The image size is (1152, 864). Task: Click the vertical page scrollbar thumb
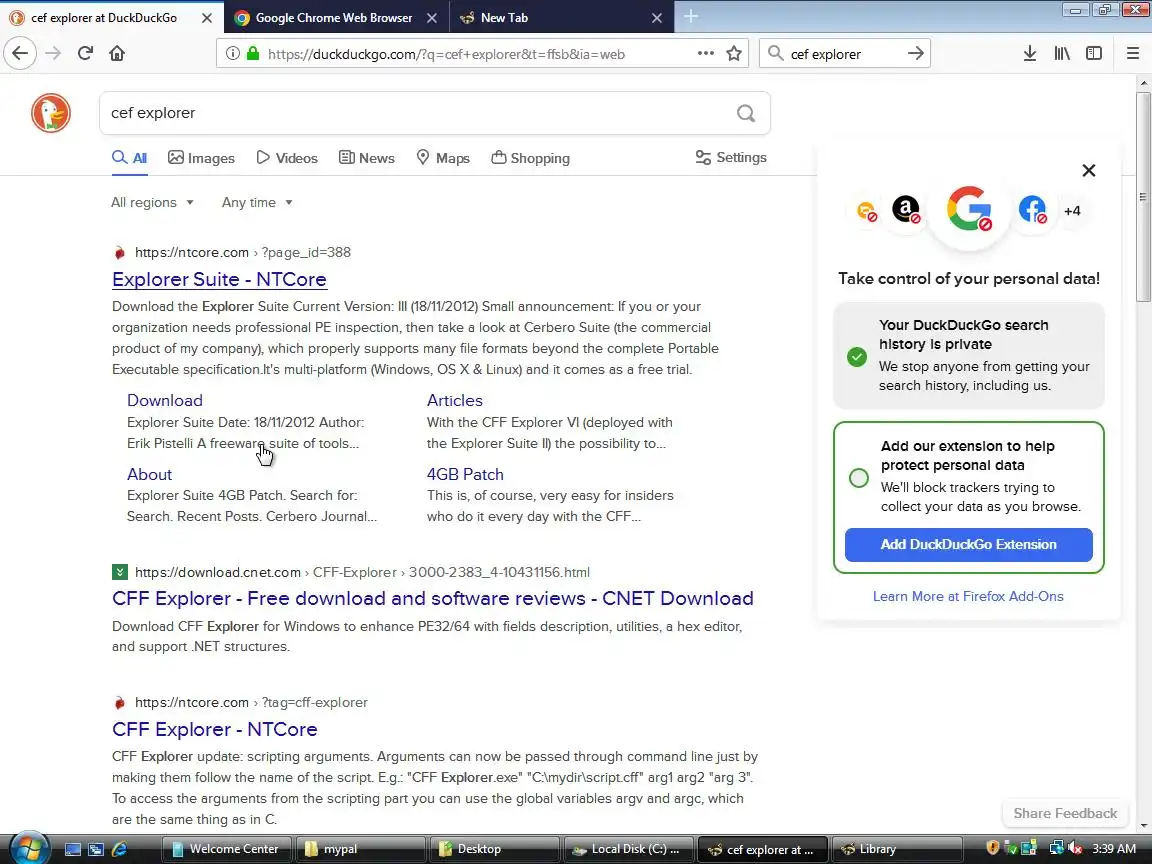[1143, 197]
